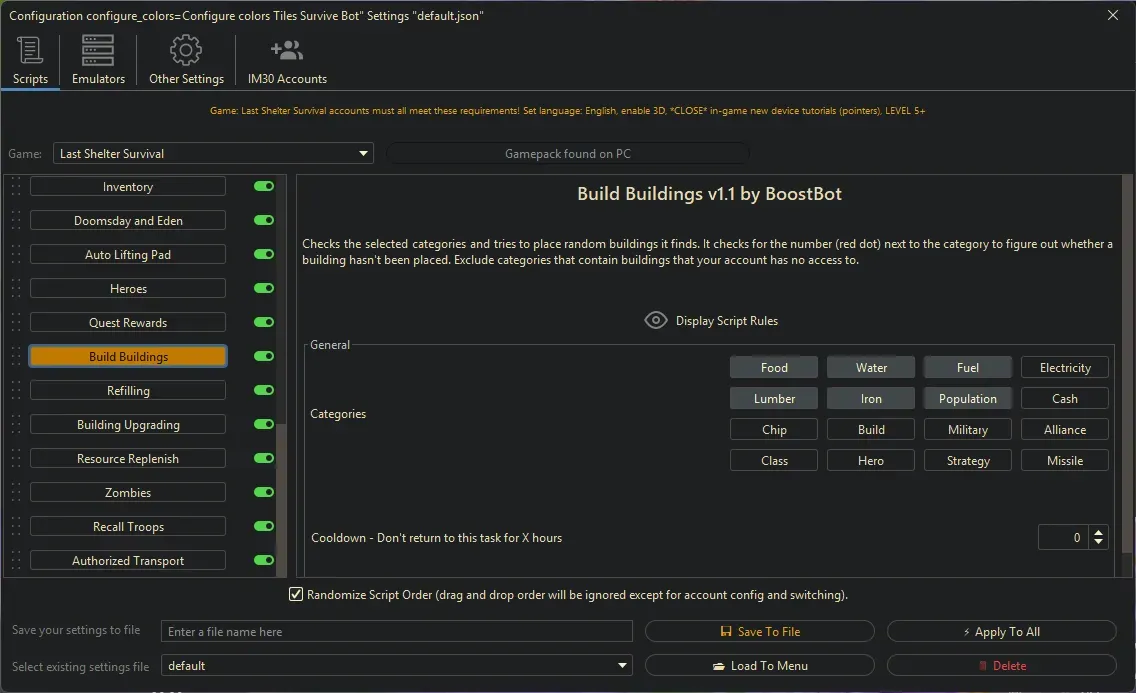Deselect the Food category
Screen dimensions: 1136x693
(x=774, y=368)
